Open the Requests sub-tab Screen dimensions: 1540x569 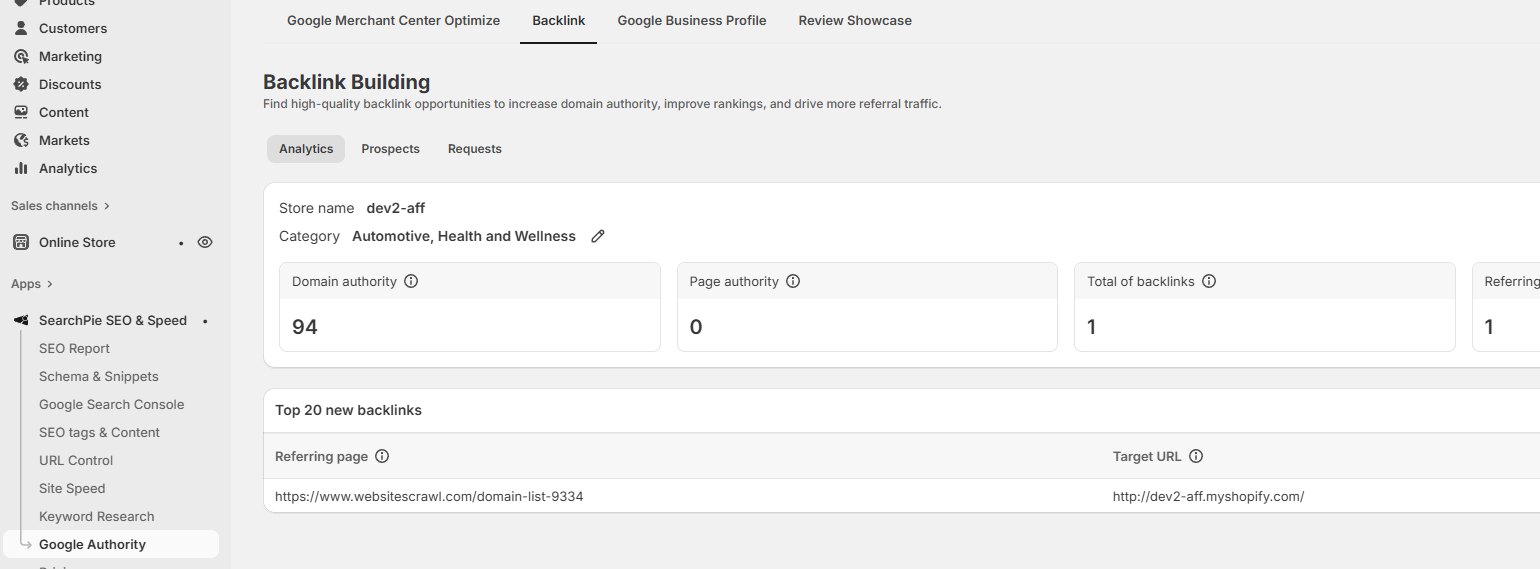[474, 149]
